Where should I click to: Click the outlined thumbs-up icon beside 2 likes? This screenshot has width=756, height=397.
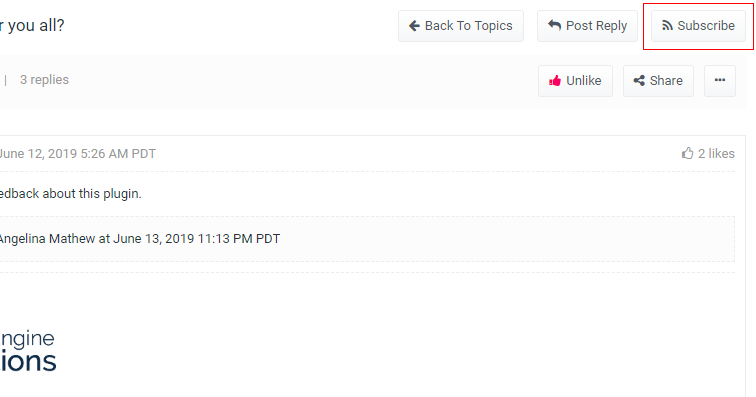tap(688, 153)
